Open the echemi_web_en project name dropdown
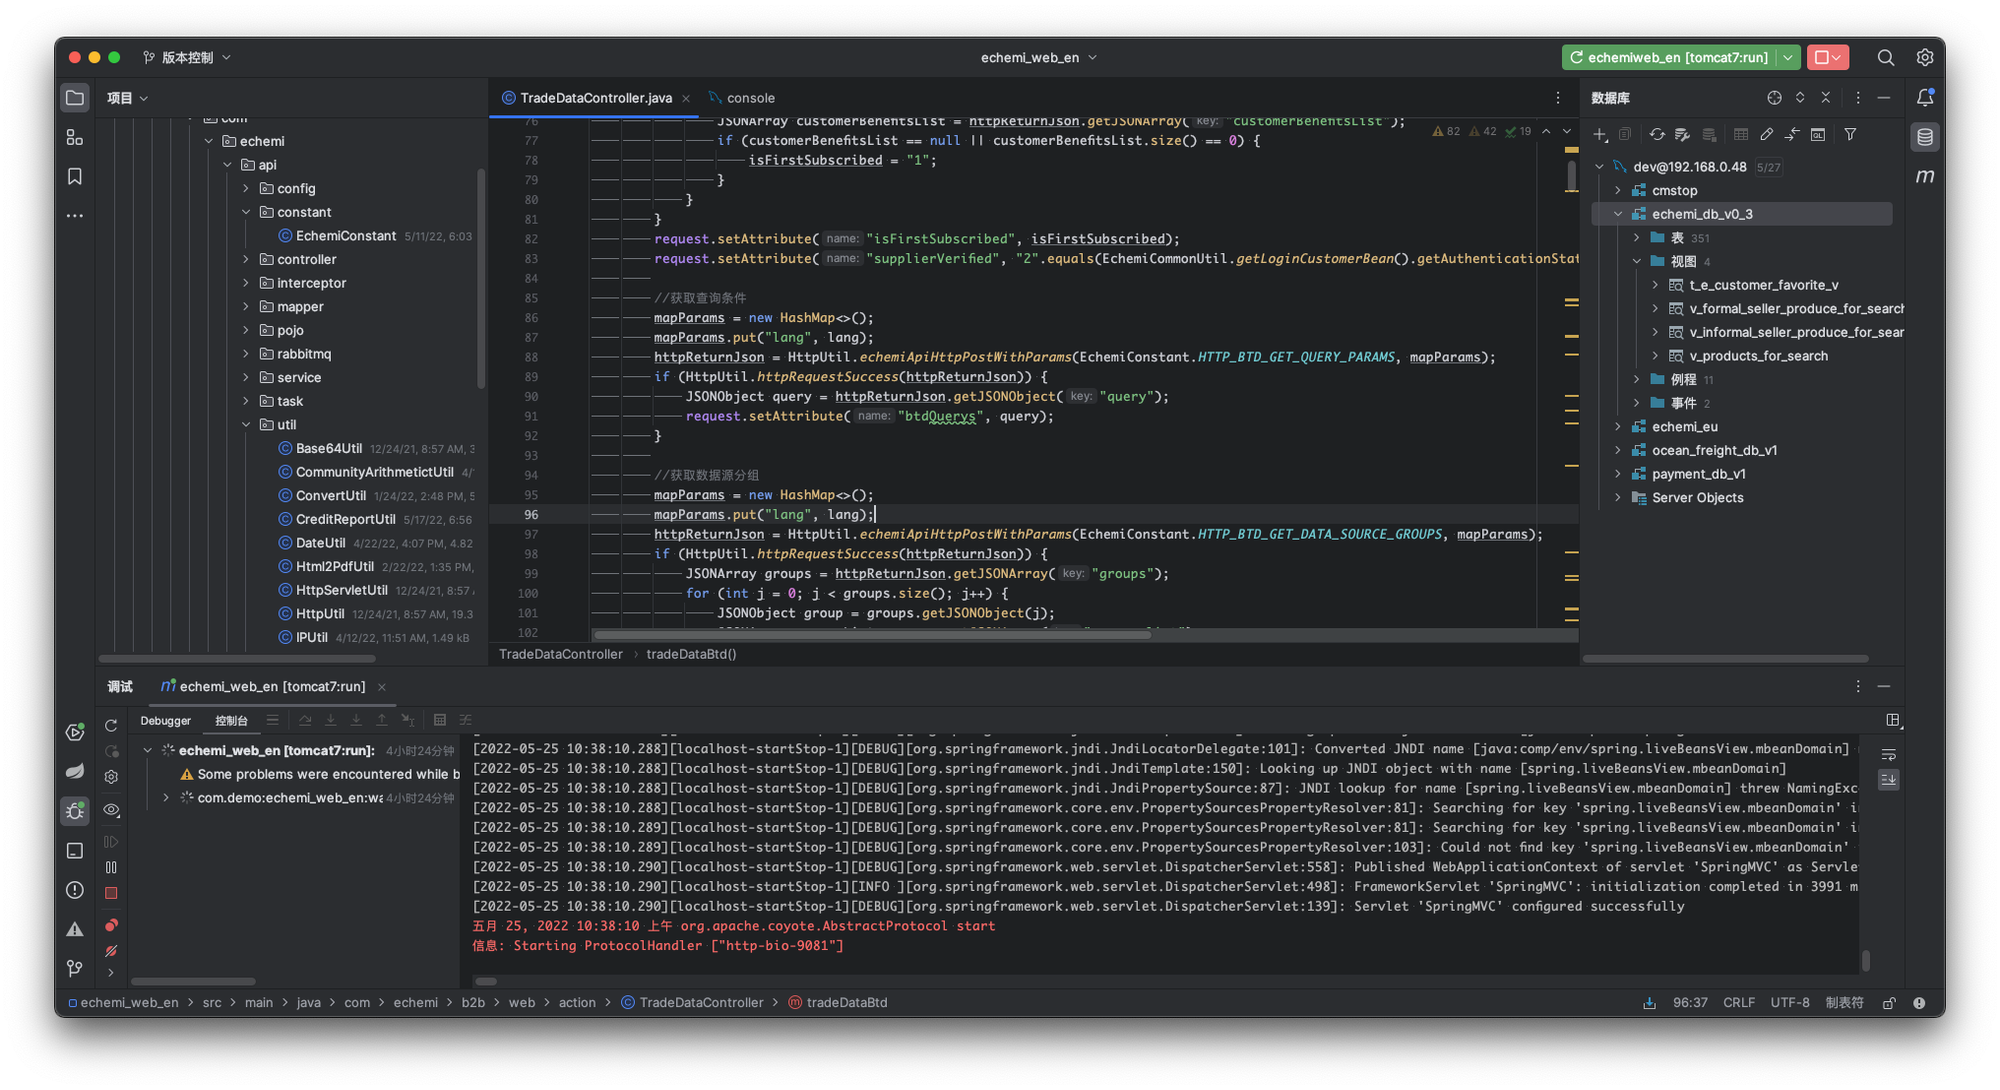The image size is (2000, 1090). [x=1039, y=58]
